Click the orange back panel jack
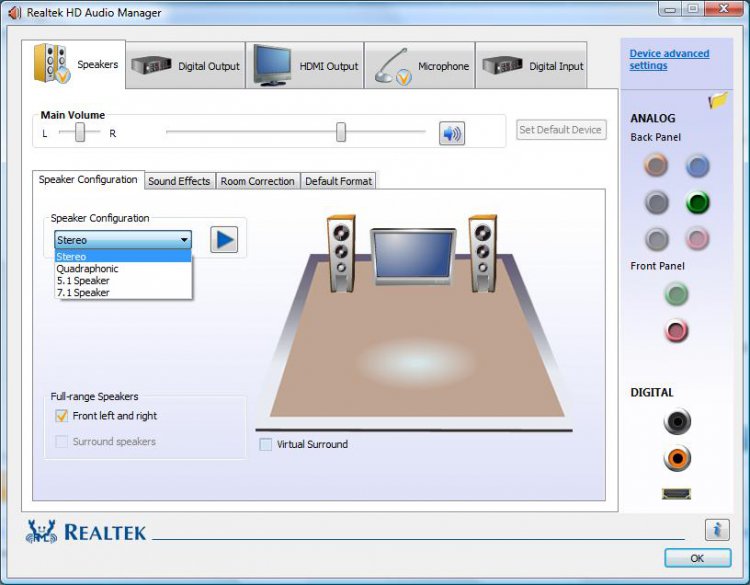 [656, 166]
